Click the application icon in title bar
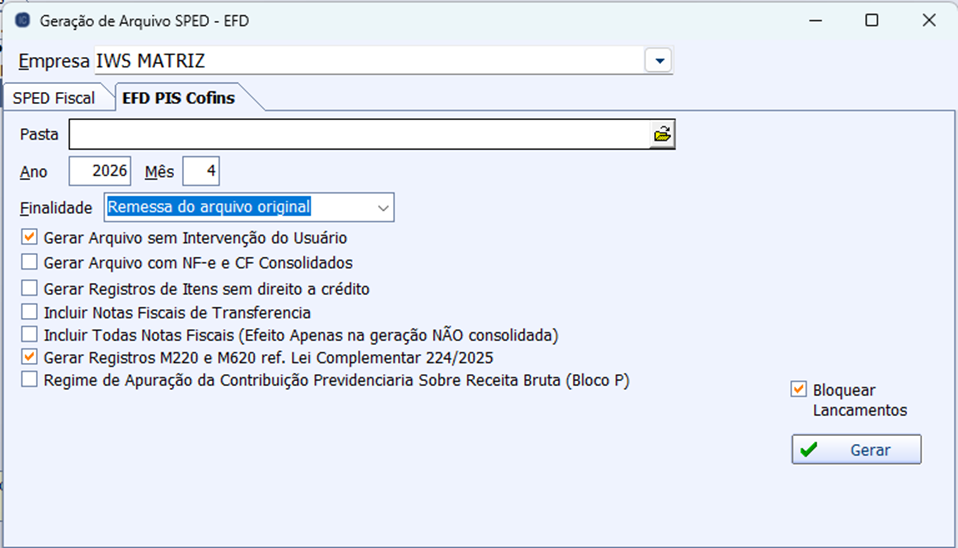Image resolution: width=958 pixels, height=548 pixels. pyautogui.click(x=23, y=20)
